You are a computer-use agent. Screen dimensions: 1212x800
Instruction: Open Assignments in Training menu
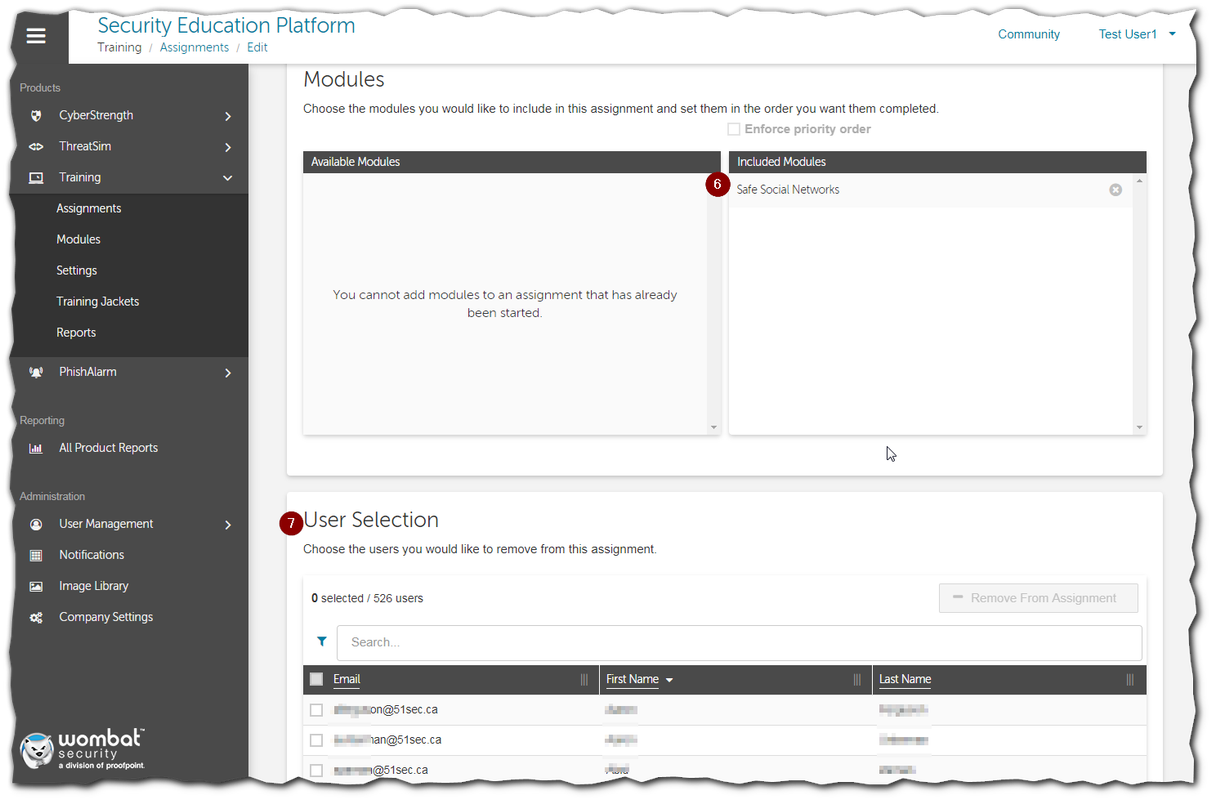[89, 209]
